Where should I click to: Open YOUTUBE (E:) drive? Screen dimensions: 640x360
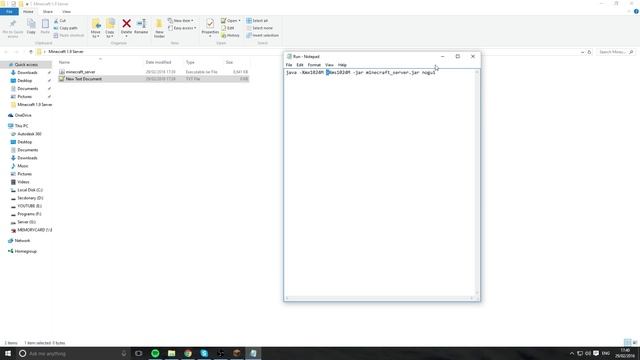pos(29,206)
